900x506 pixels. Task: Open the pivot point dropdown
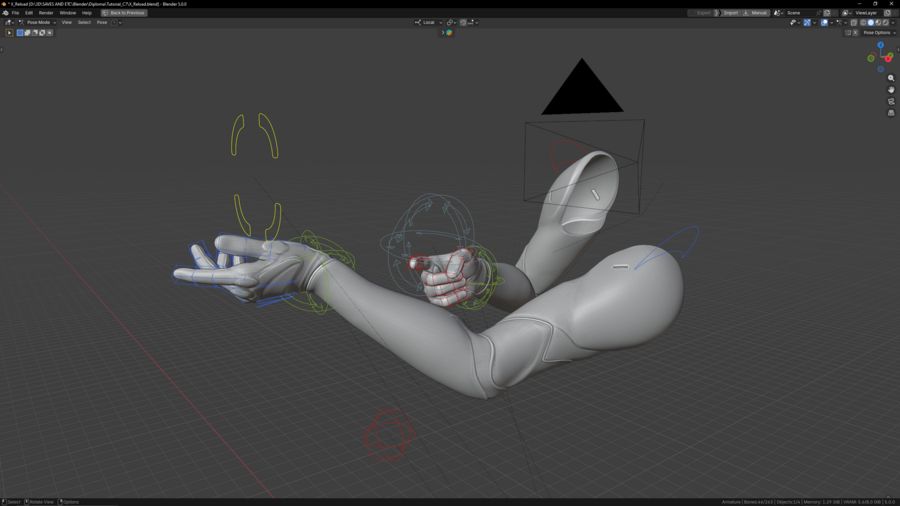pos(452,22)
